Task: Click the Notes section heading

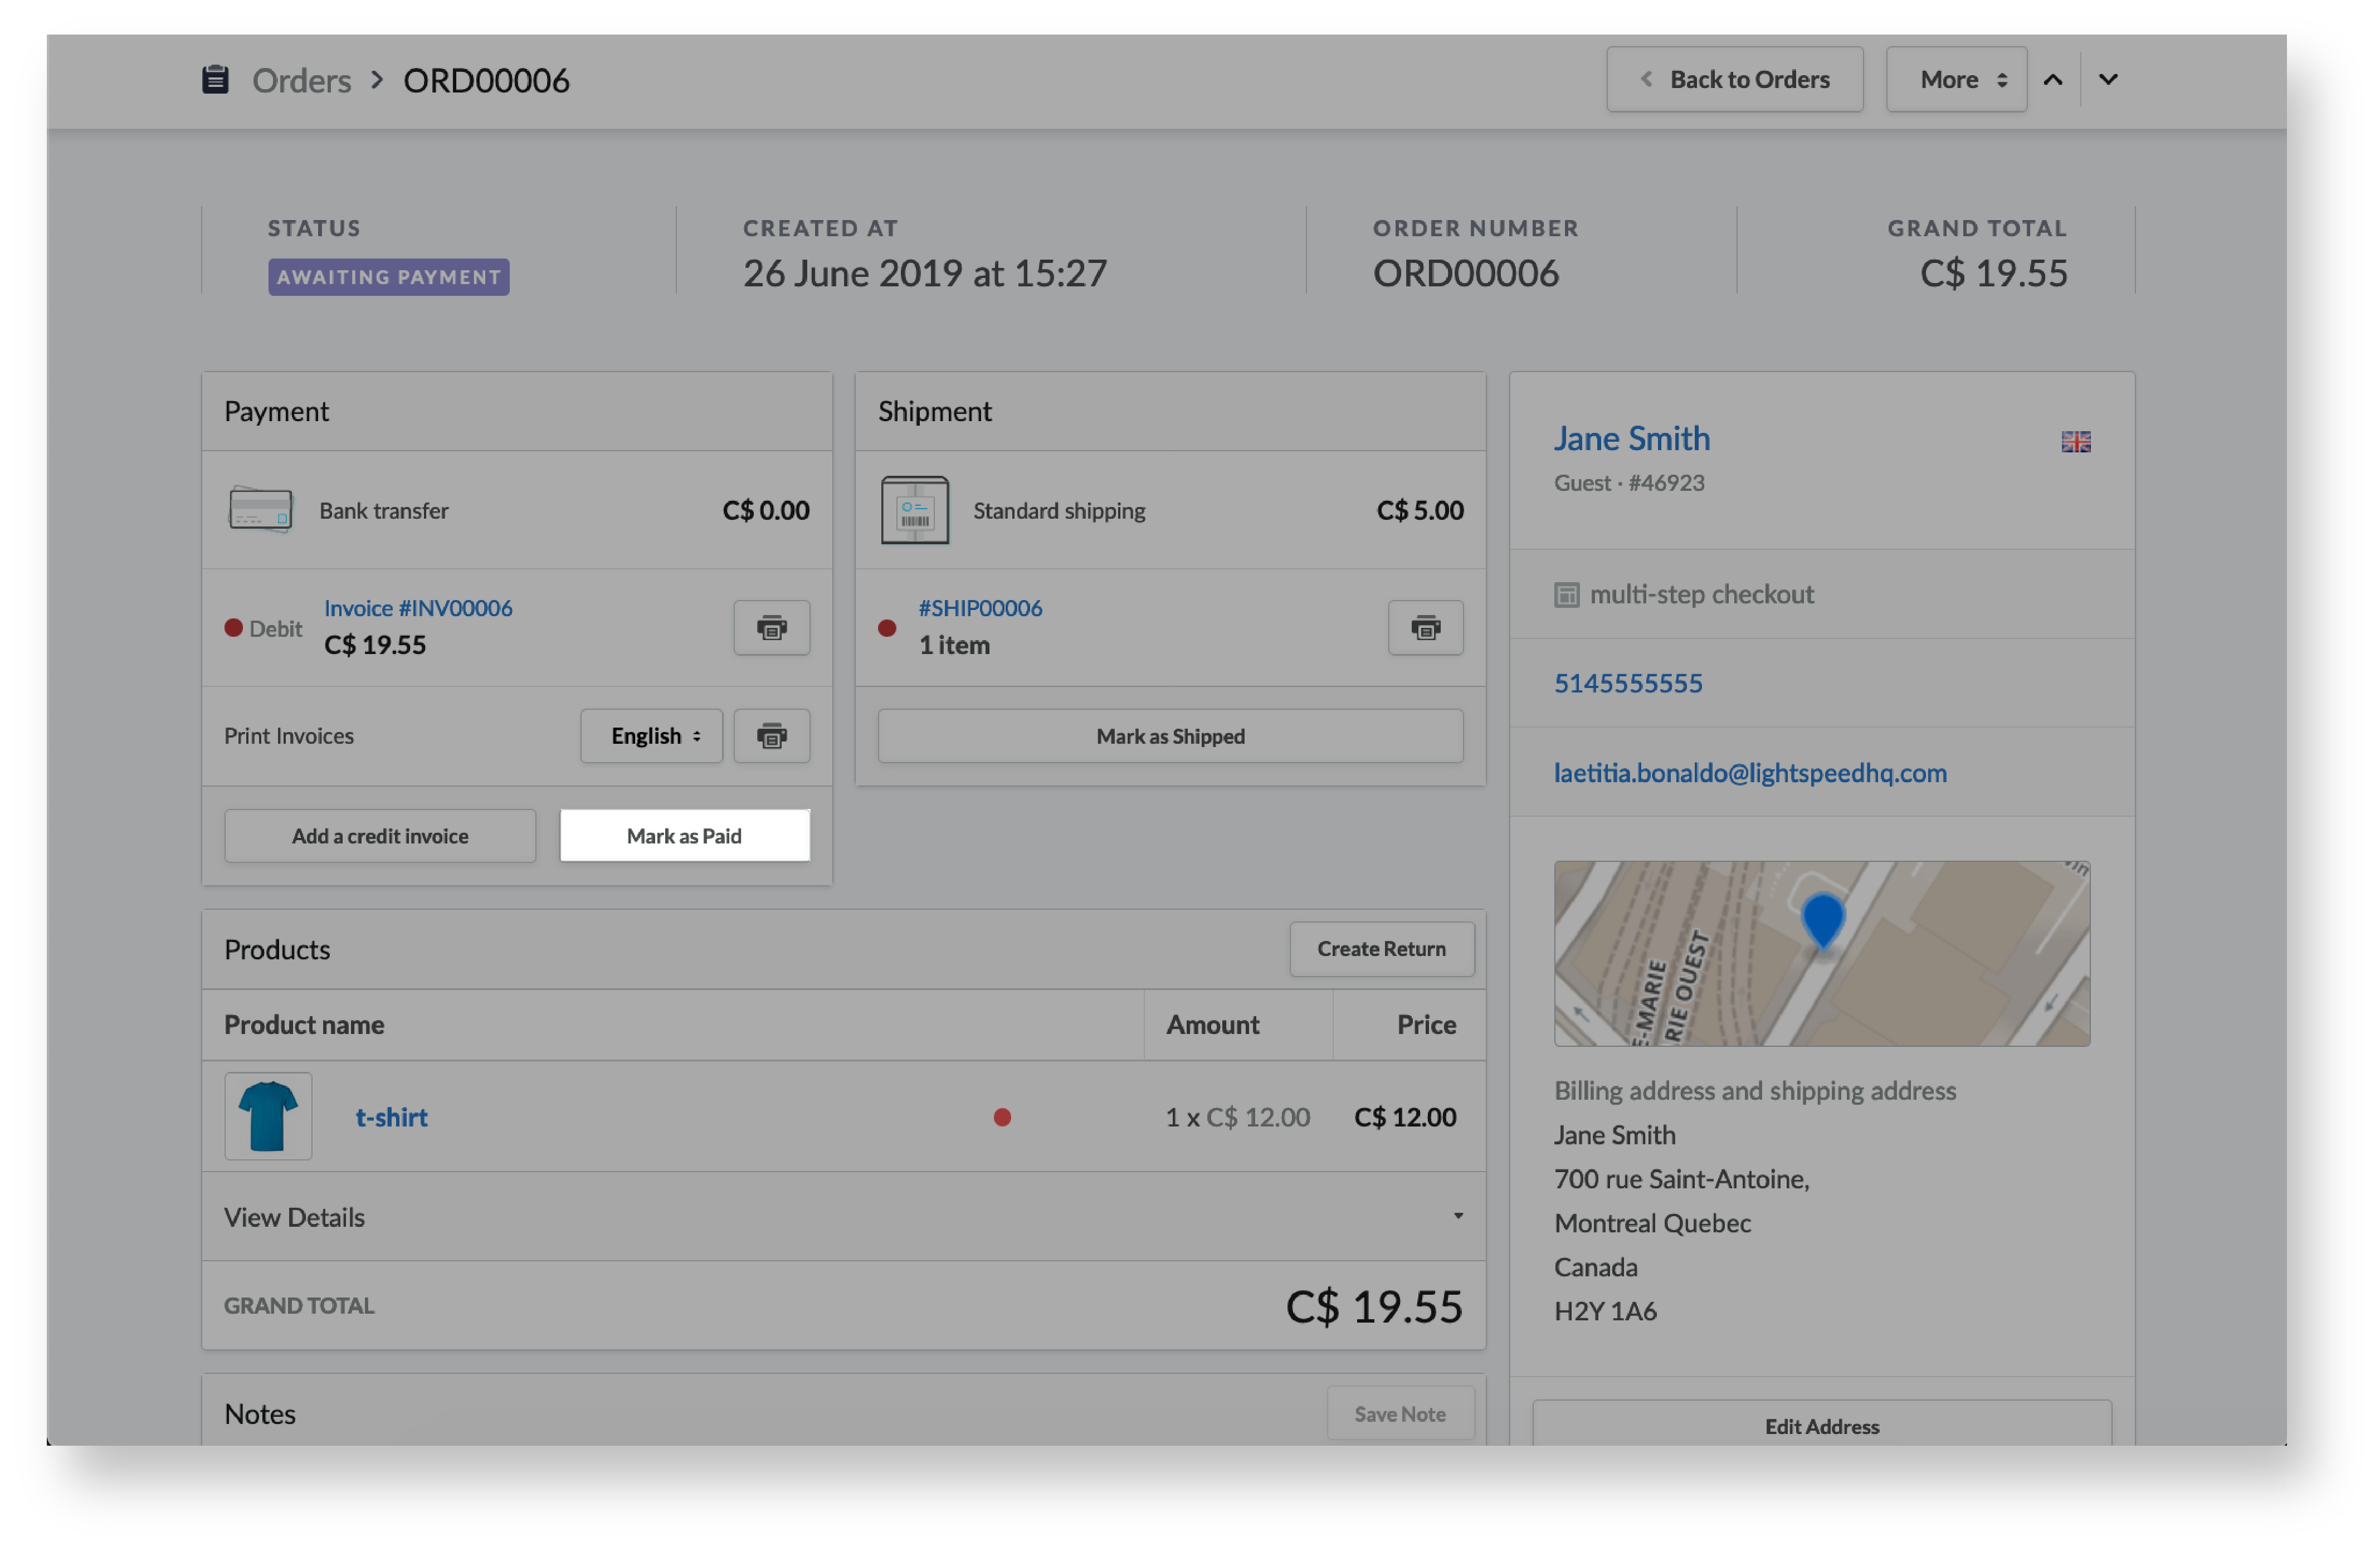Action: pos(260,1414)
